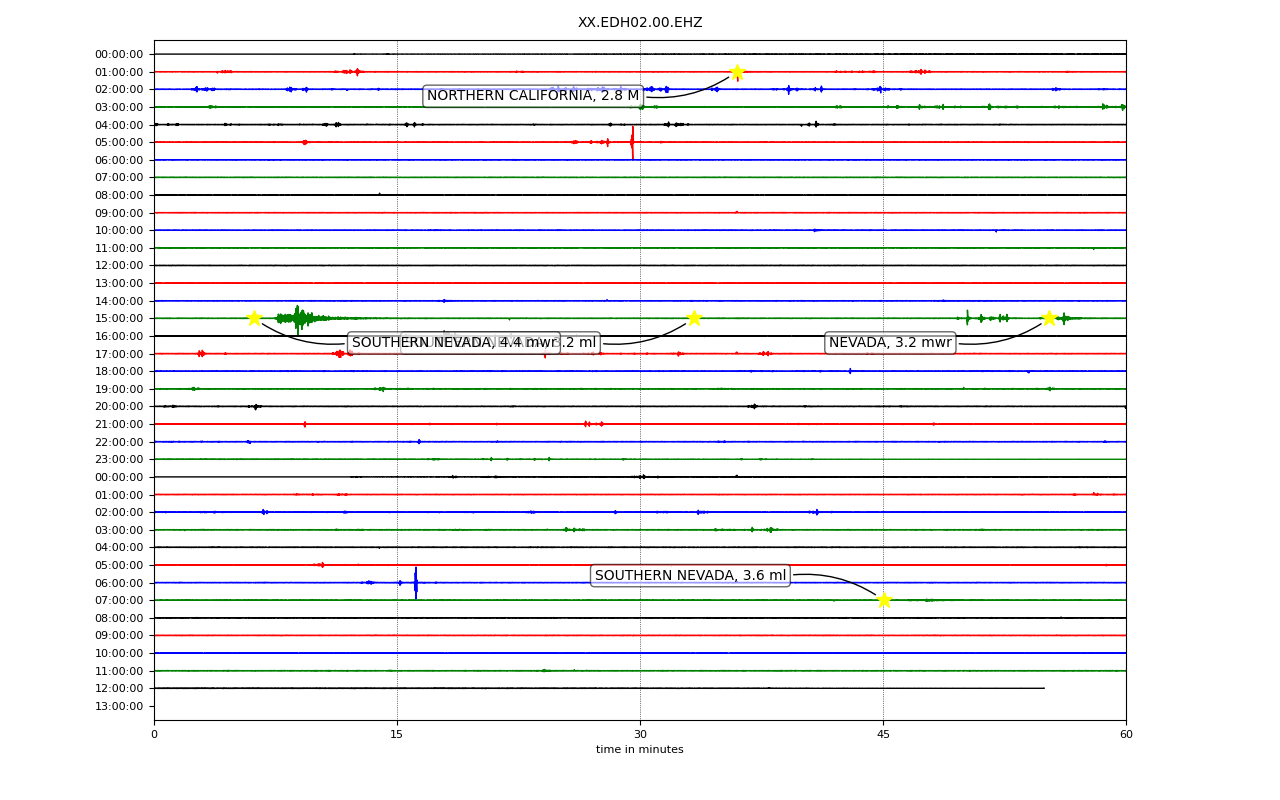Screen dimensions: 1280x800
Task: Open the NORTHERN CALIFORNIA, 2.8 M annotation box
Action: (533, 96)
